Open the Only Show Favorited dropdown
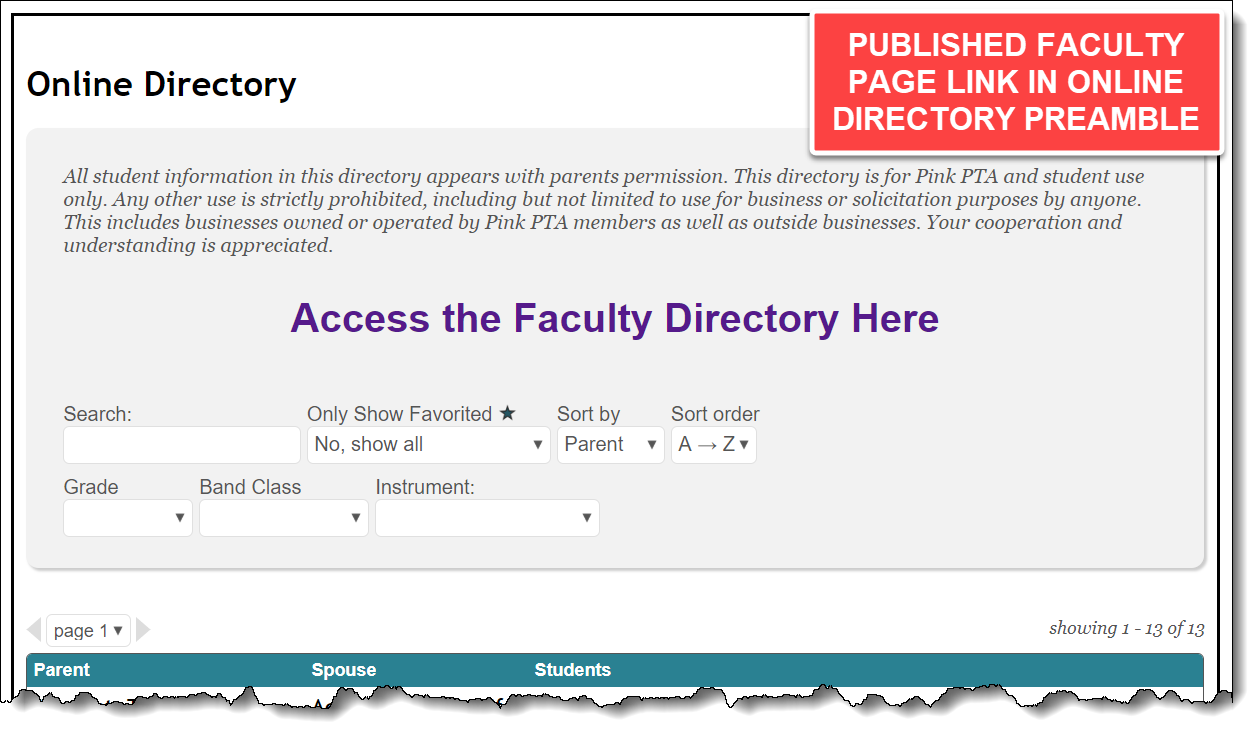The width and height of the screenshot is (1258, 741). pyautogui.click(x=429, y=445)
